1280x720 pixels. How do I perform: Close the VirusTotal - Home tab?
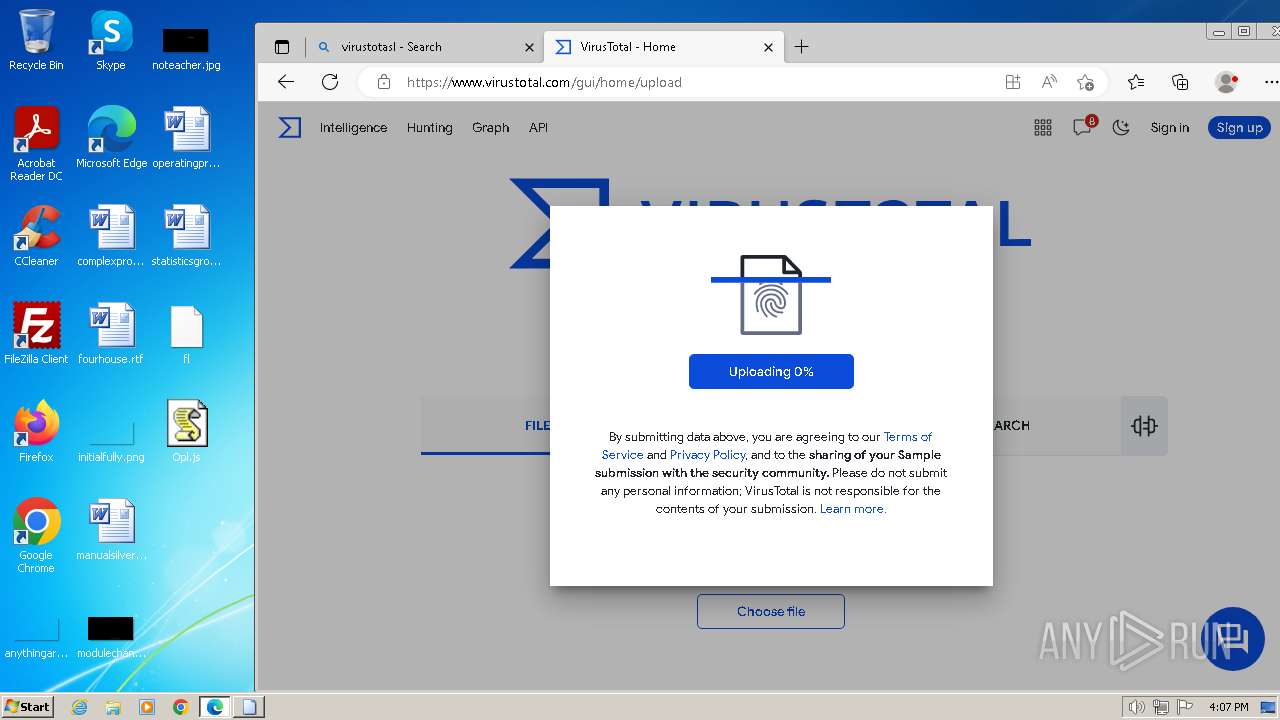[x=768, y=47]
